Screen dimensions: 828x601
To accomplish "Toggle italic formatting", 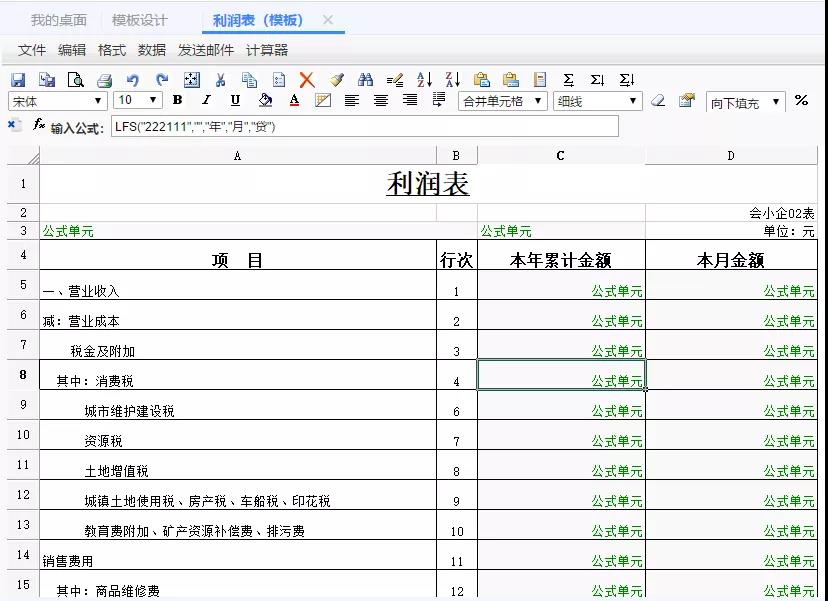I will pyautogui.click(x=206, y=100).
